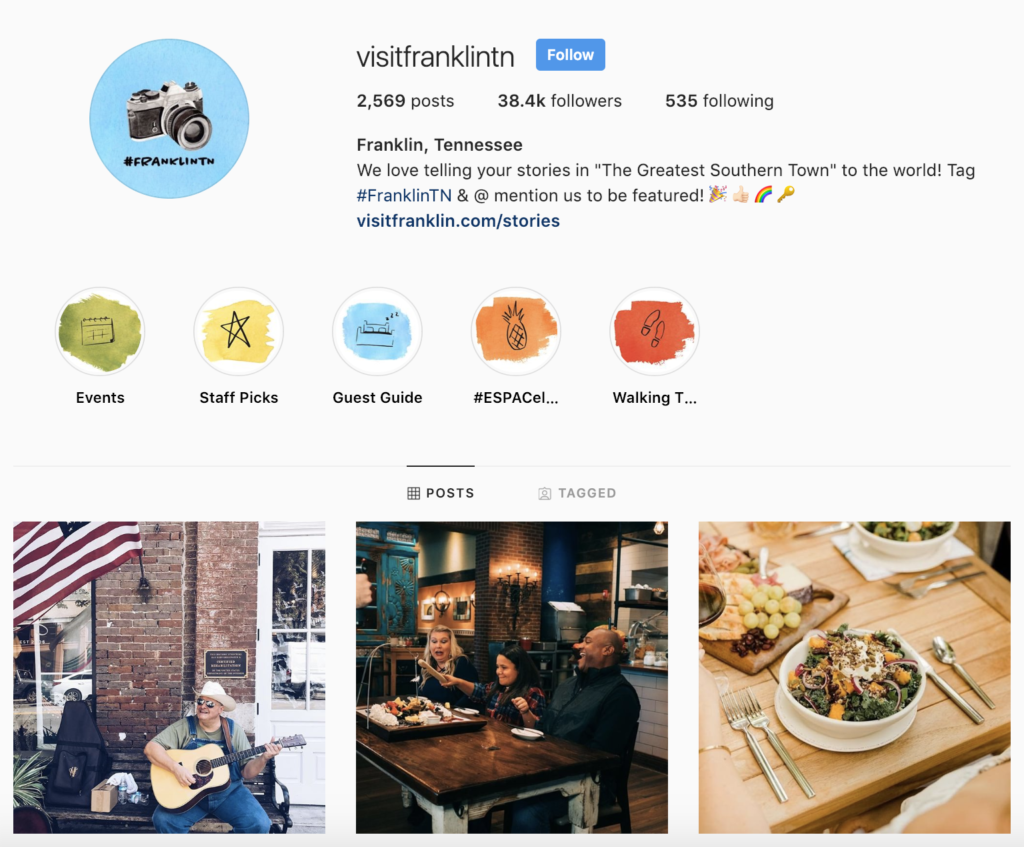Screen dimensions: 1024x847
Task: Switch to the POSTS tab
Action: coord(441,493)
